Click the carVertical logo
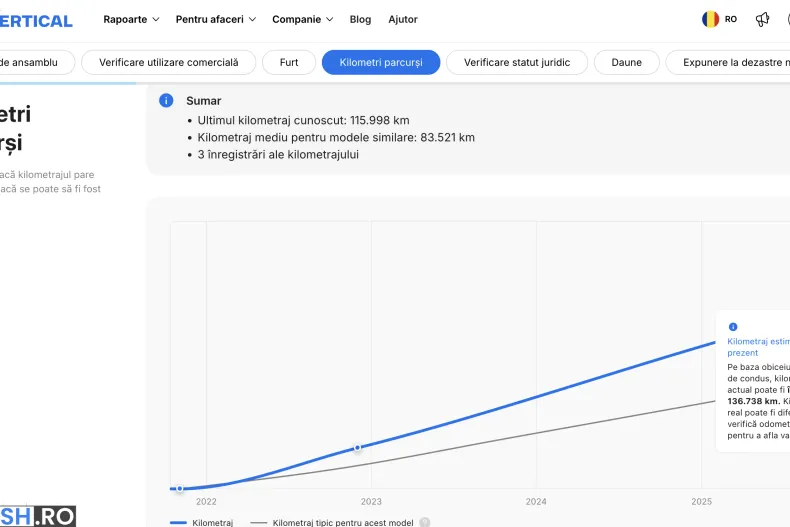The image size is (790, 527). pos(36,21)
